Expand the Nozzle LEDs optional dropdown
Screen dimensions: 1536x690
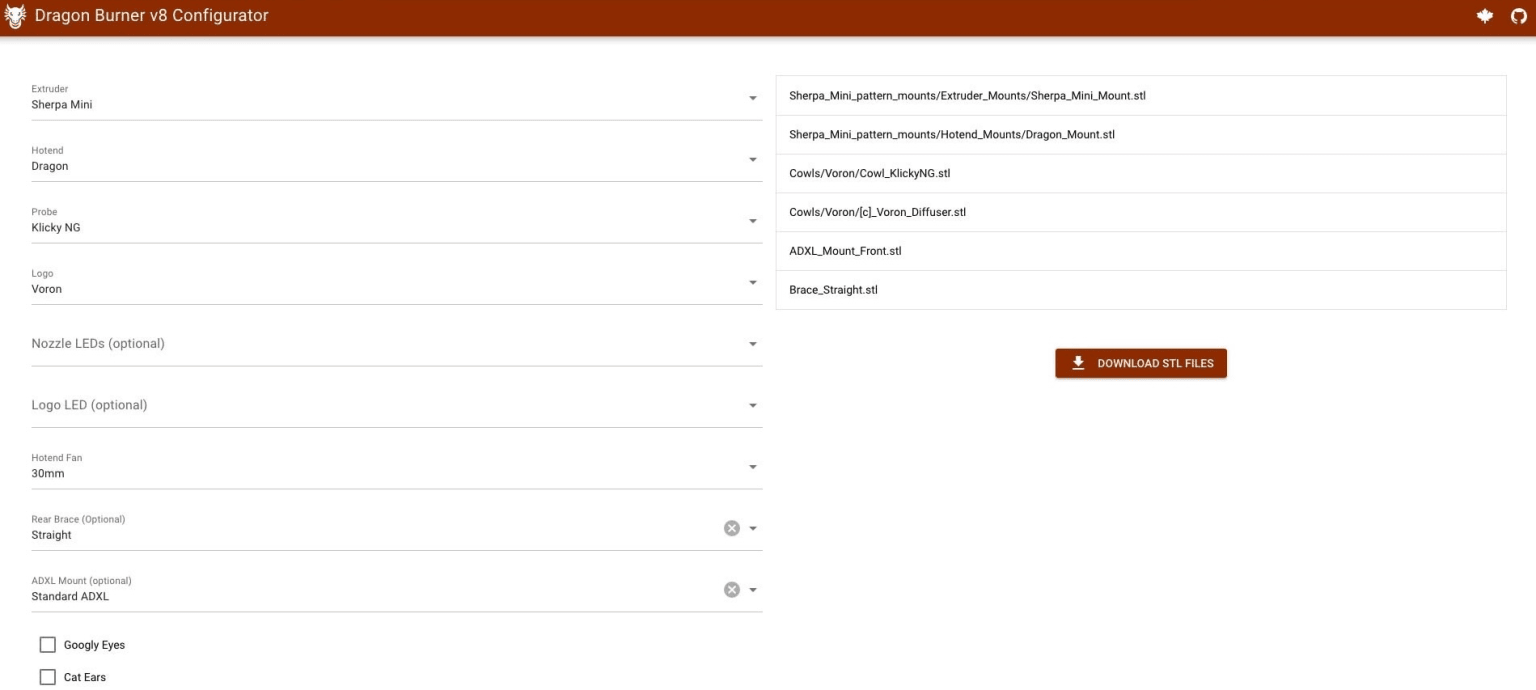pyautogui.click(x=753, y=344)
